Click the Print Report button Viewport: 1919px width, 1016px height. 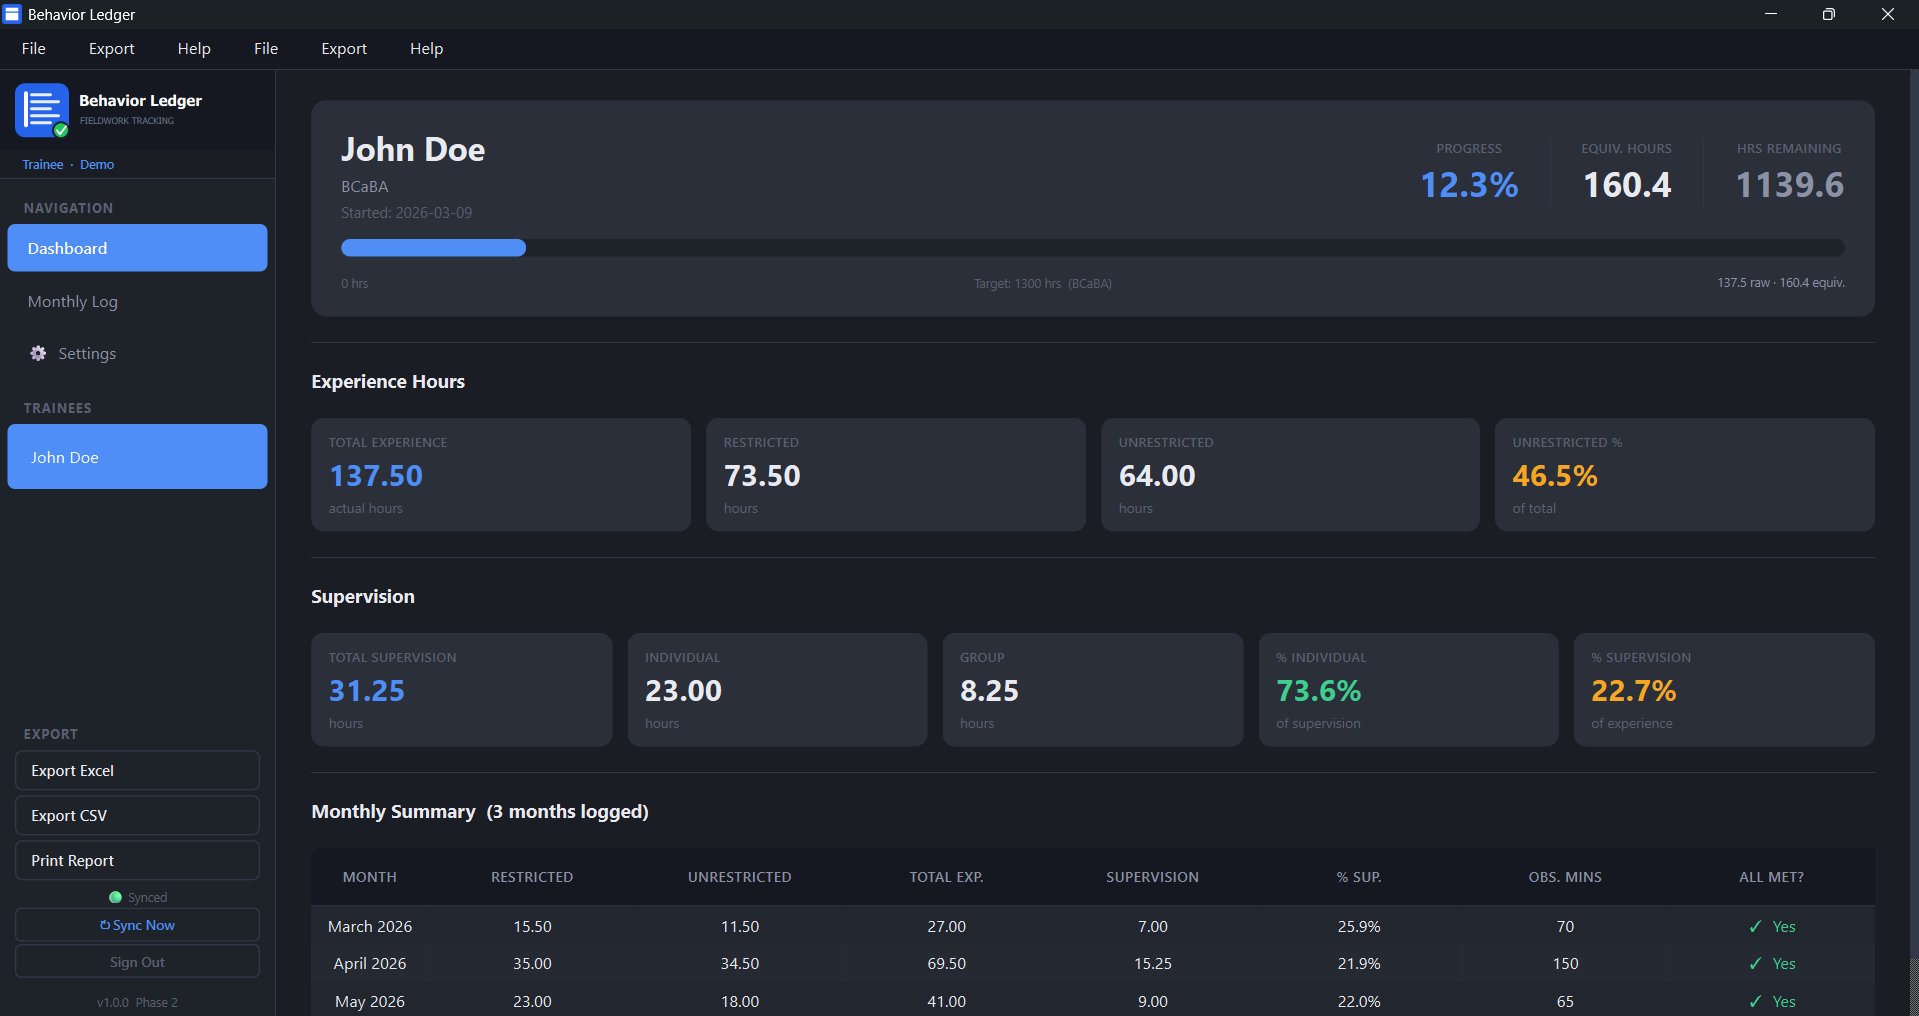(136, 860)
